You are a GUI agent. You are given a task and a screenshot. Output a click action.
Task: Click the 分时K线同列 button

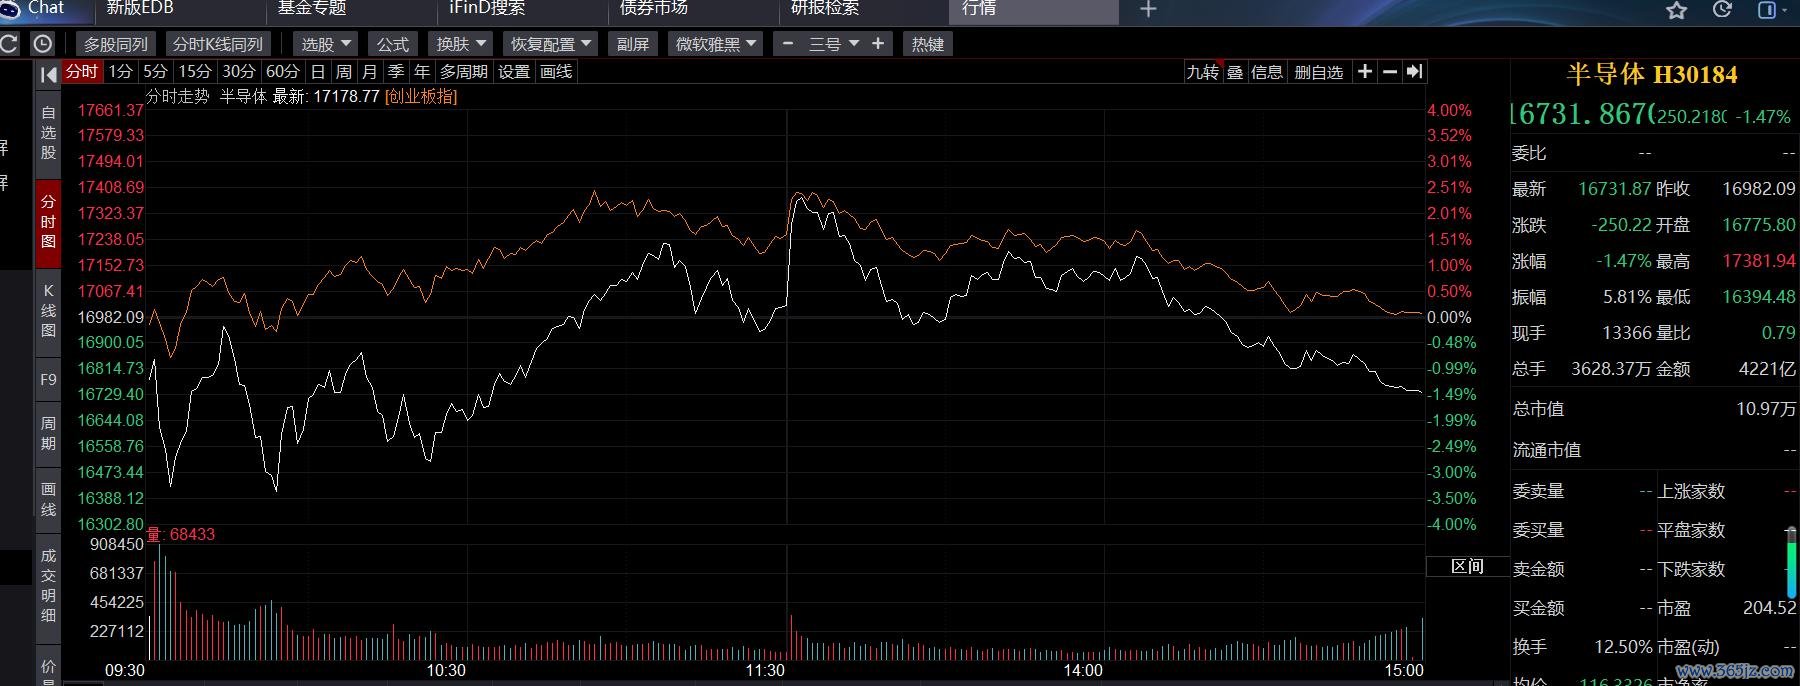[x=217, y=44]
